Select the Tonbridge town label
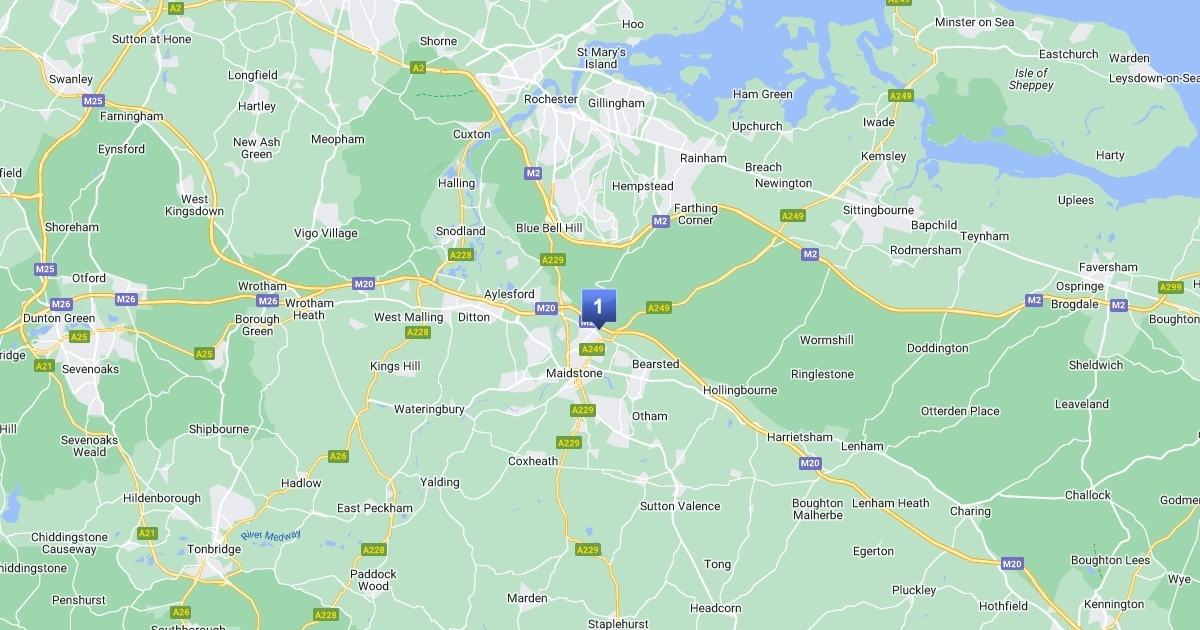 point(213,549)
